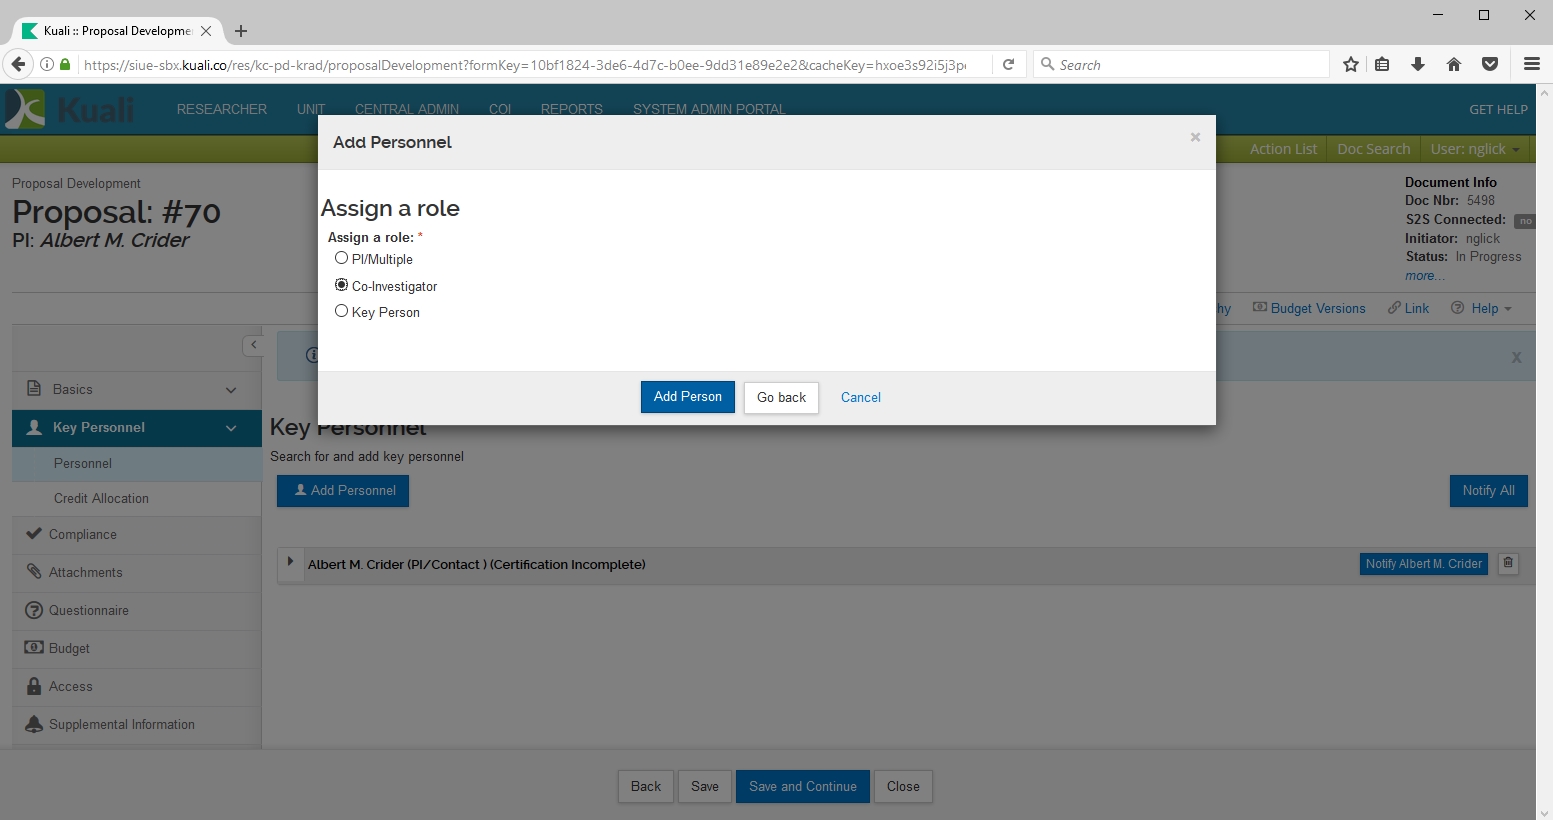This screenshot has width=1553, height=820.
Task: Open the Credit Allocation sidebar item
Action: [101, 498]
